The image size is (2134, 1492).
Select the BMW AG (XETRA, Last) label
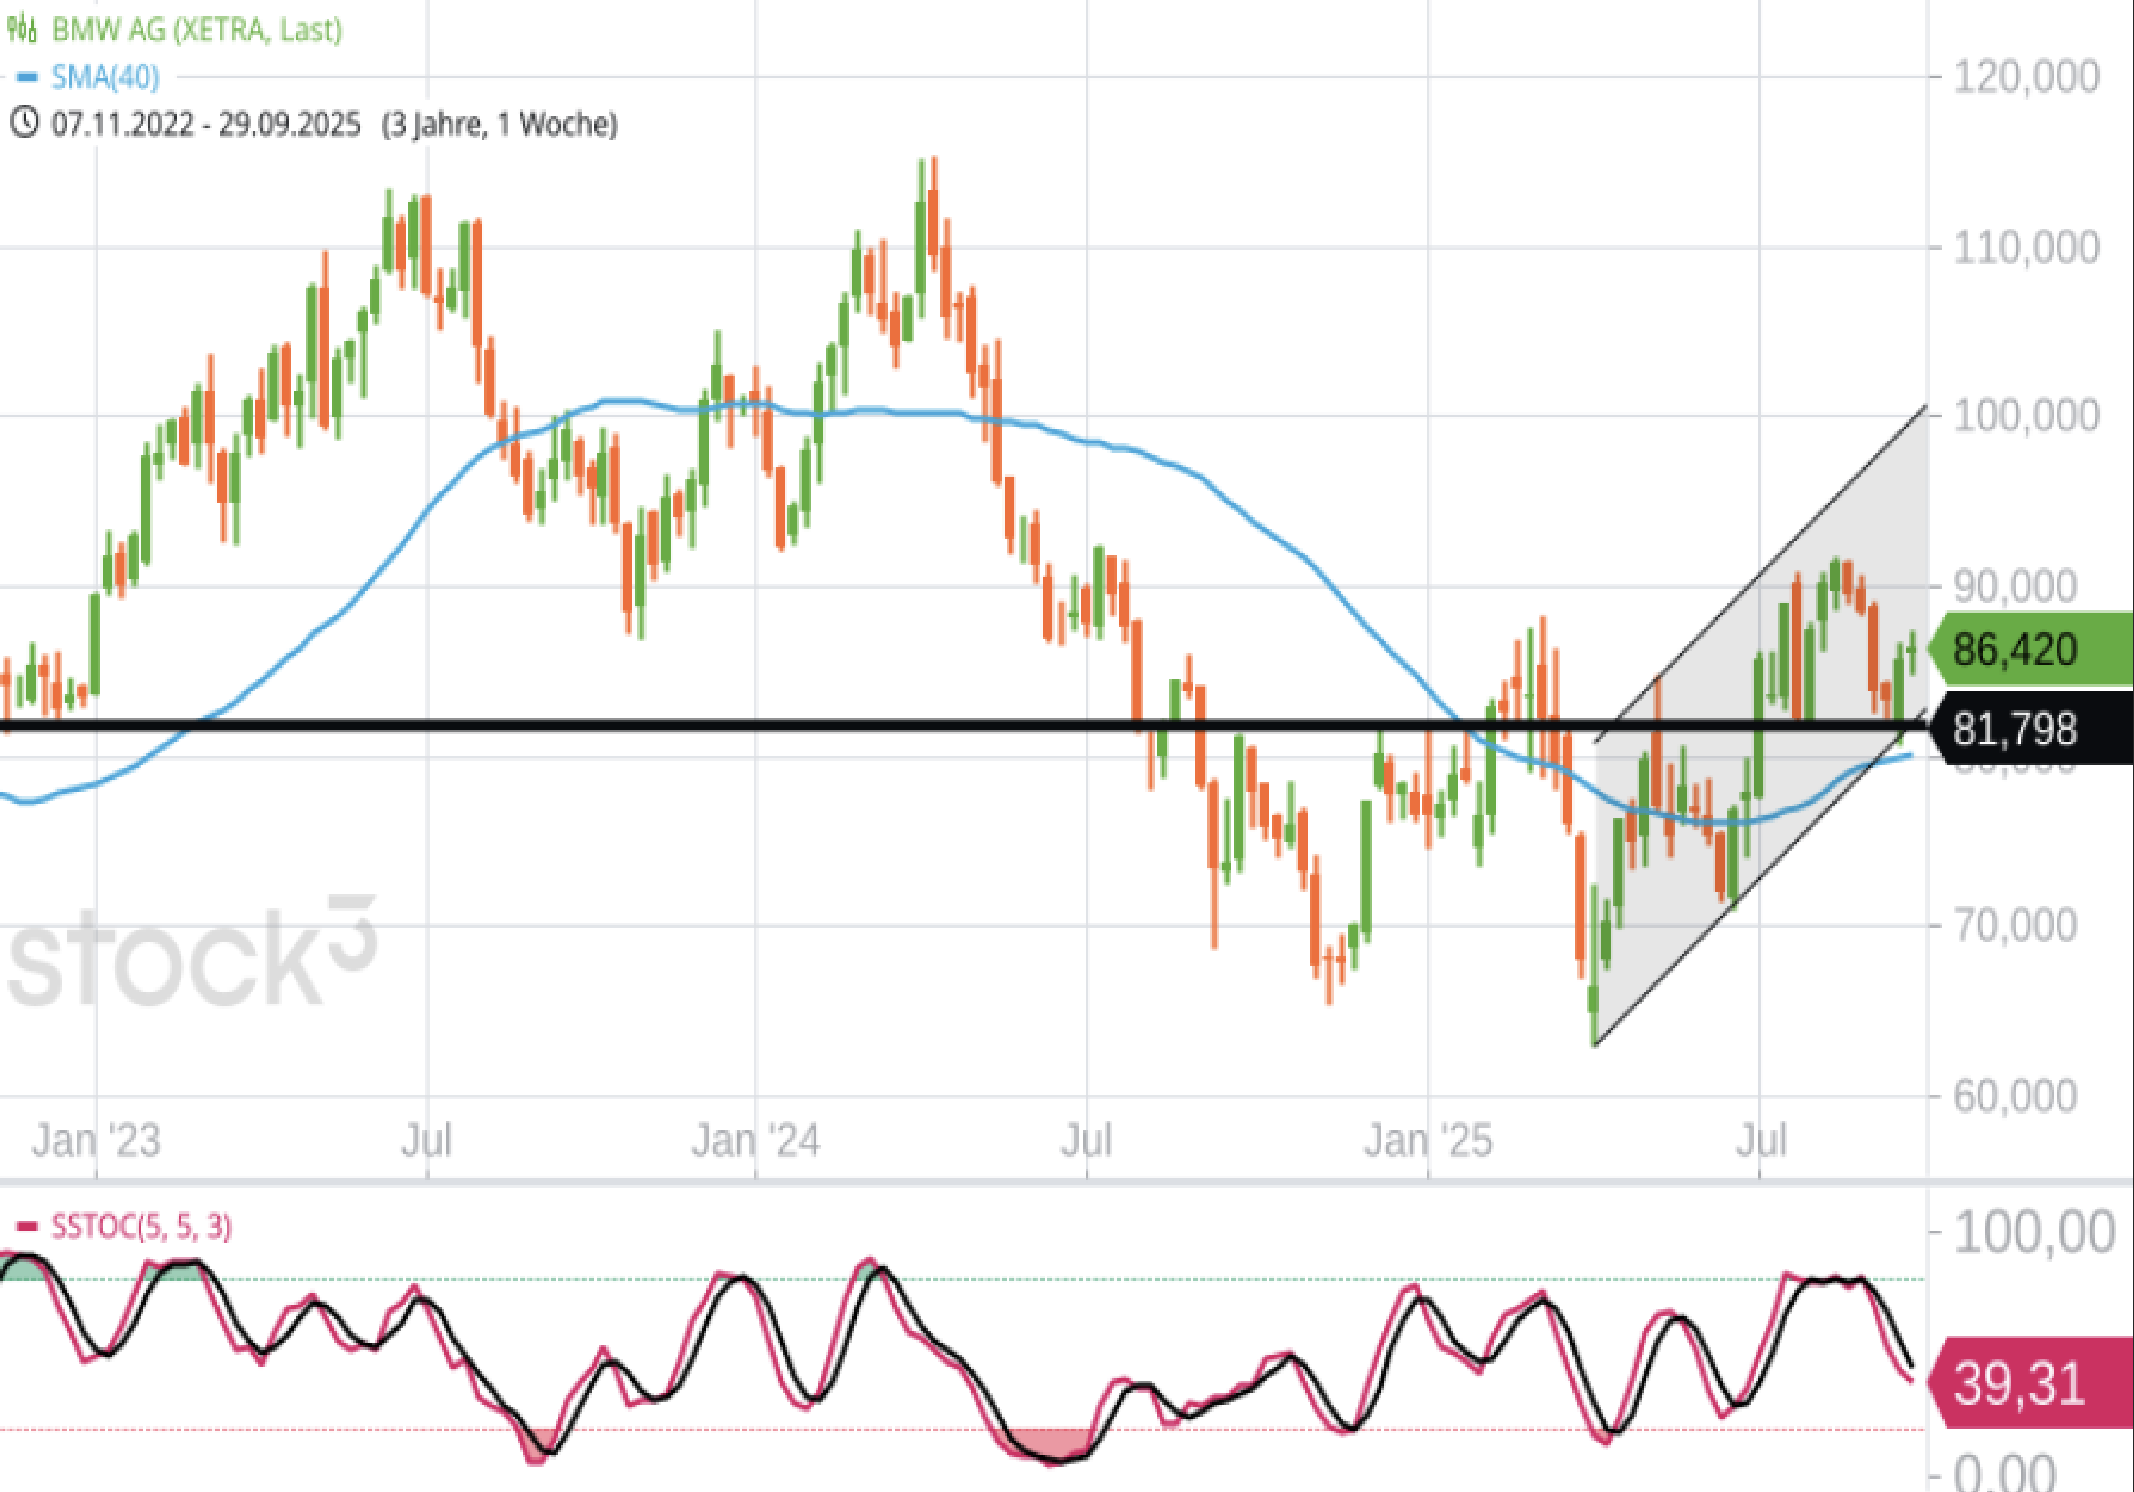tap(197, 29)
